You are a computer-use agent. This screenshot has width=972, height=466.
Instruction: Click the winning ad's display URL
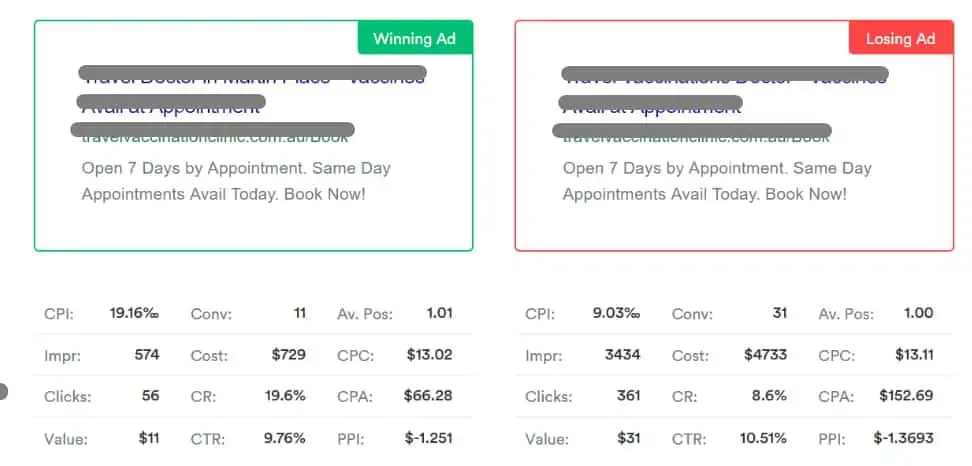[213, 133]
